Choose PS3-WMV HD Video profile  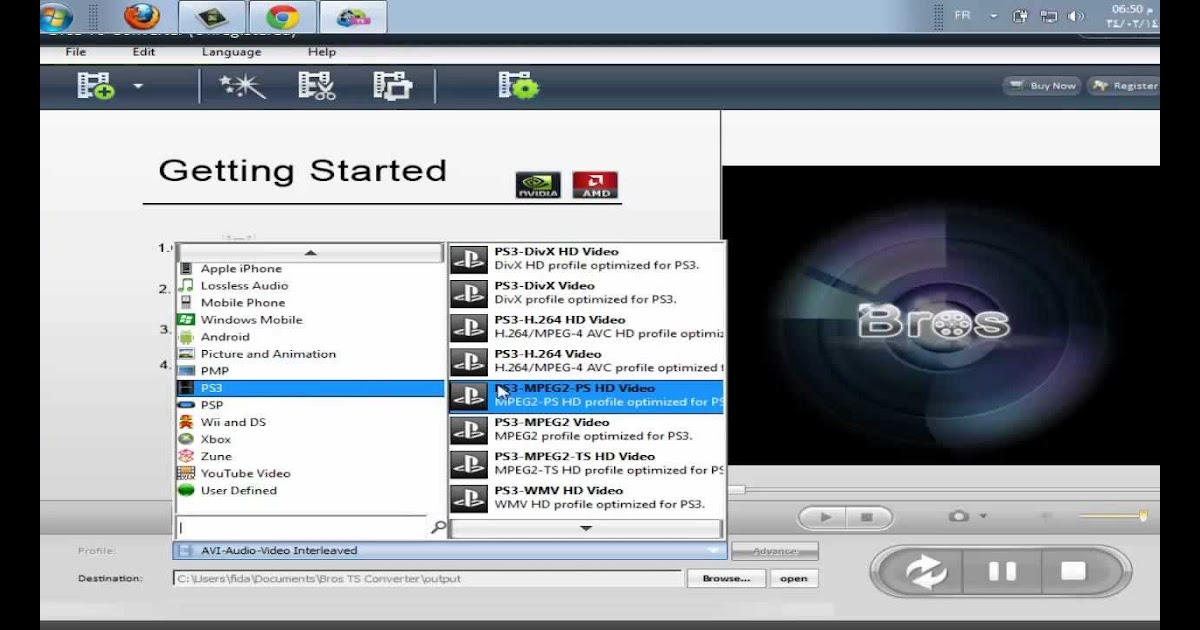(x=587, y=497)
